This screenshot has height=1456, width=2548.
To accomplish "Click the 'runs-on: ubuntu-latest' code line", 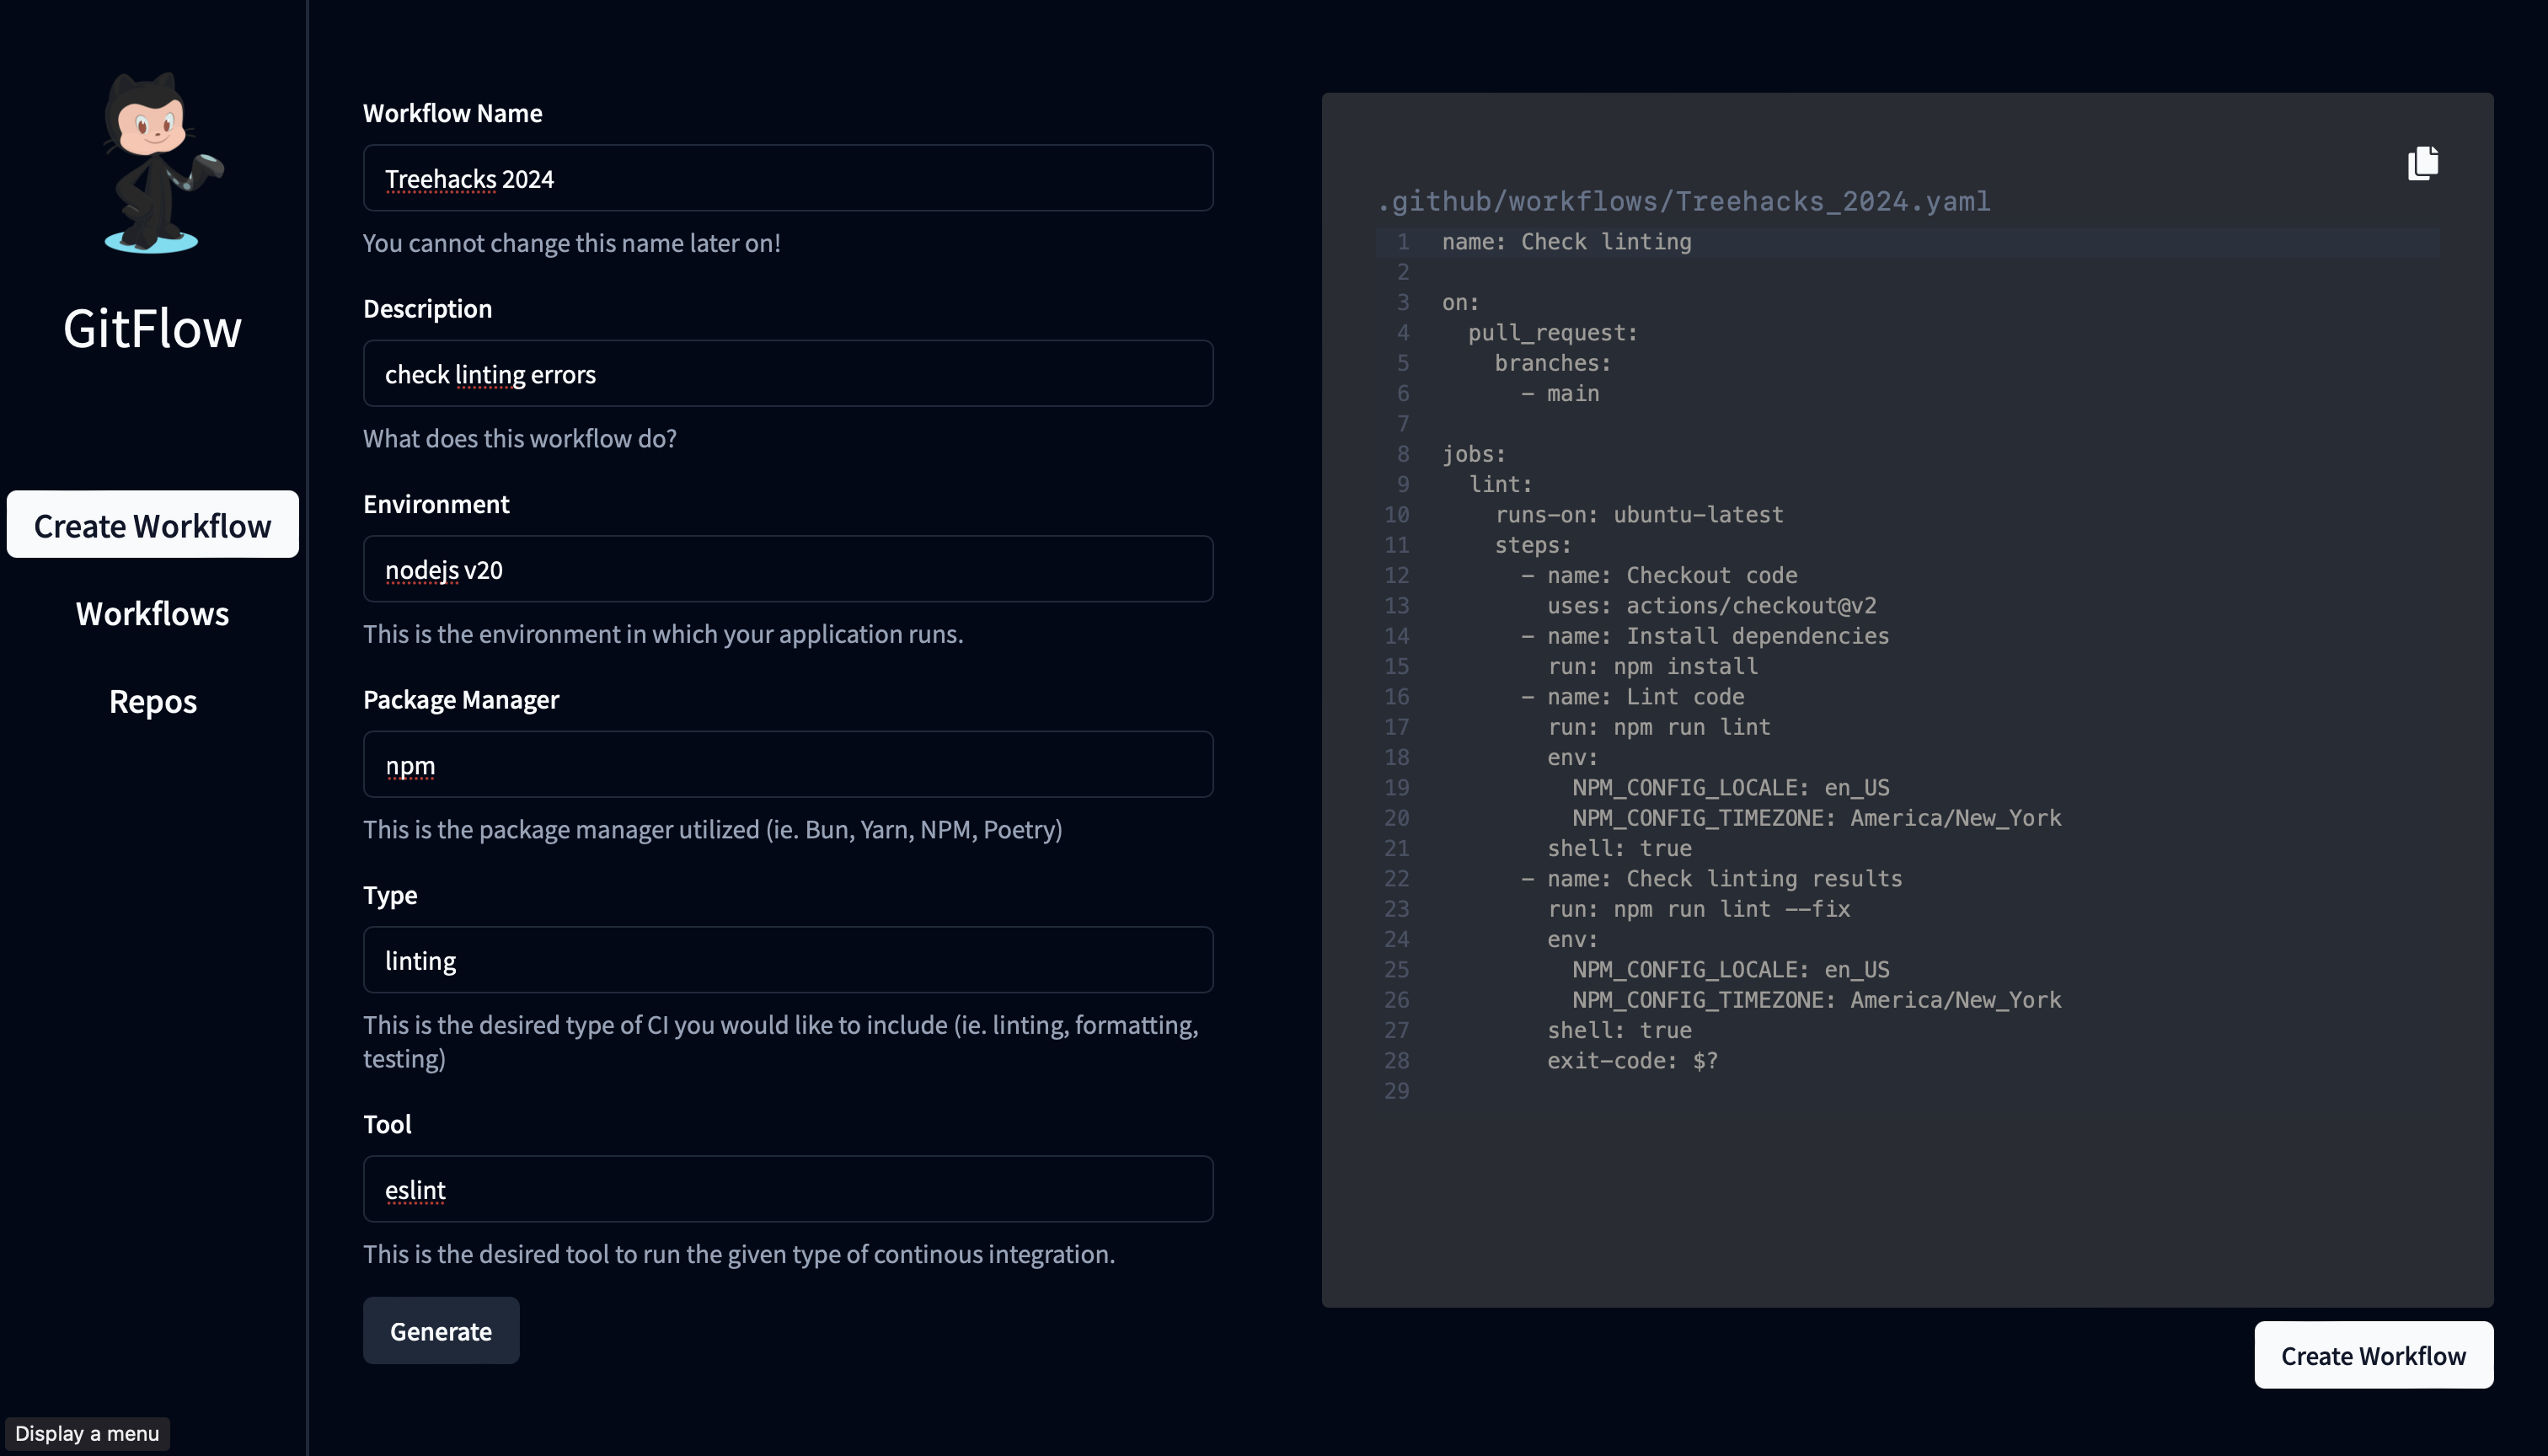I will (1638, 515).
